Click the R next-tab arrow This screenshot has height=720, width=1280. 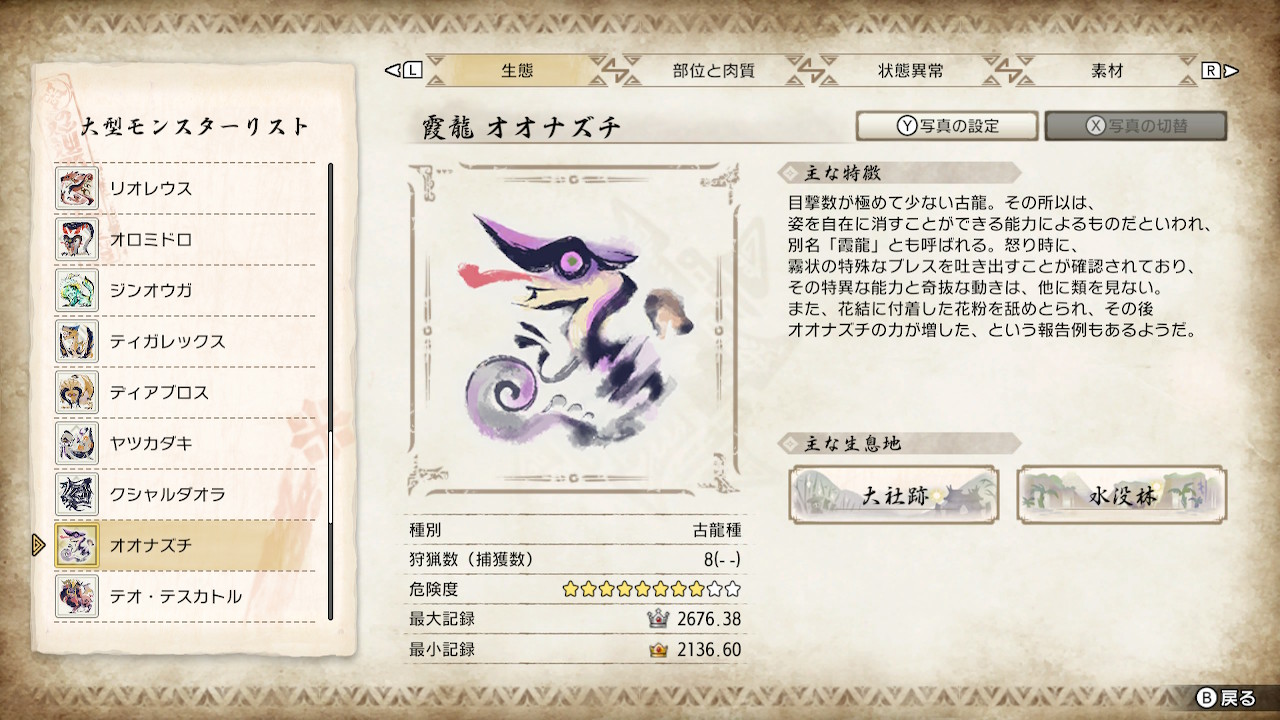[1220, 71]
